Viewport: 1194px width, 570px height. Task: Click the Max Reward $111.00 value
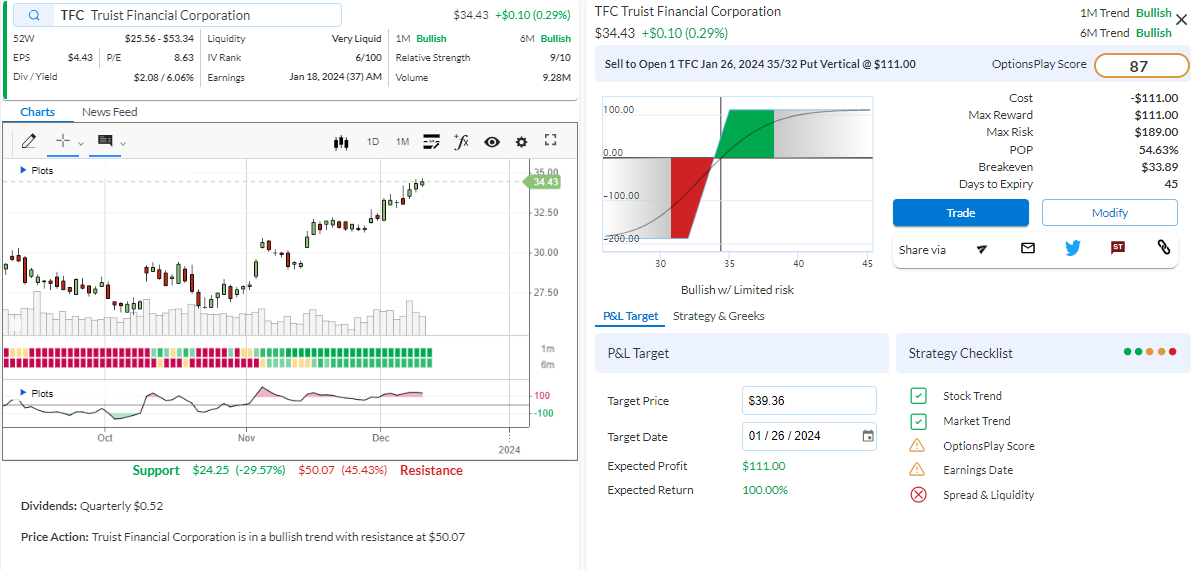tap(1156, 115)
